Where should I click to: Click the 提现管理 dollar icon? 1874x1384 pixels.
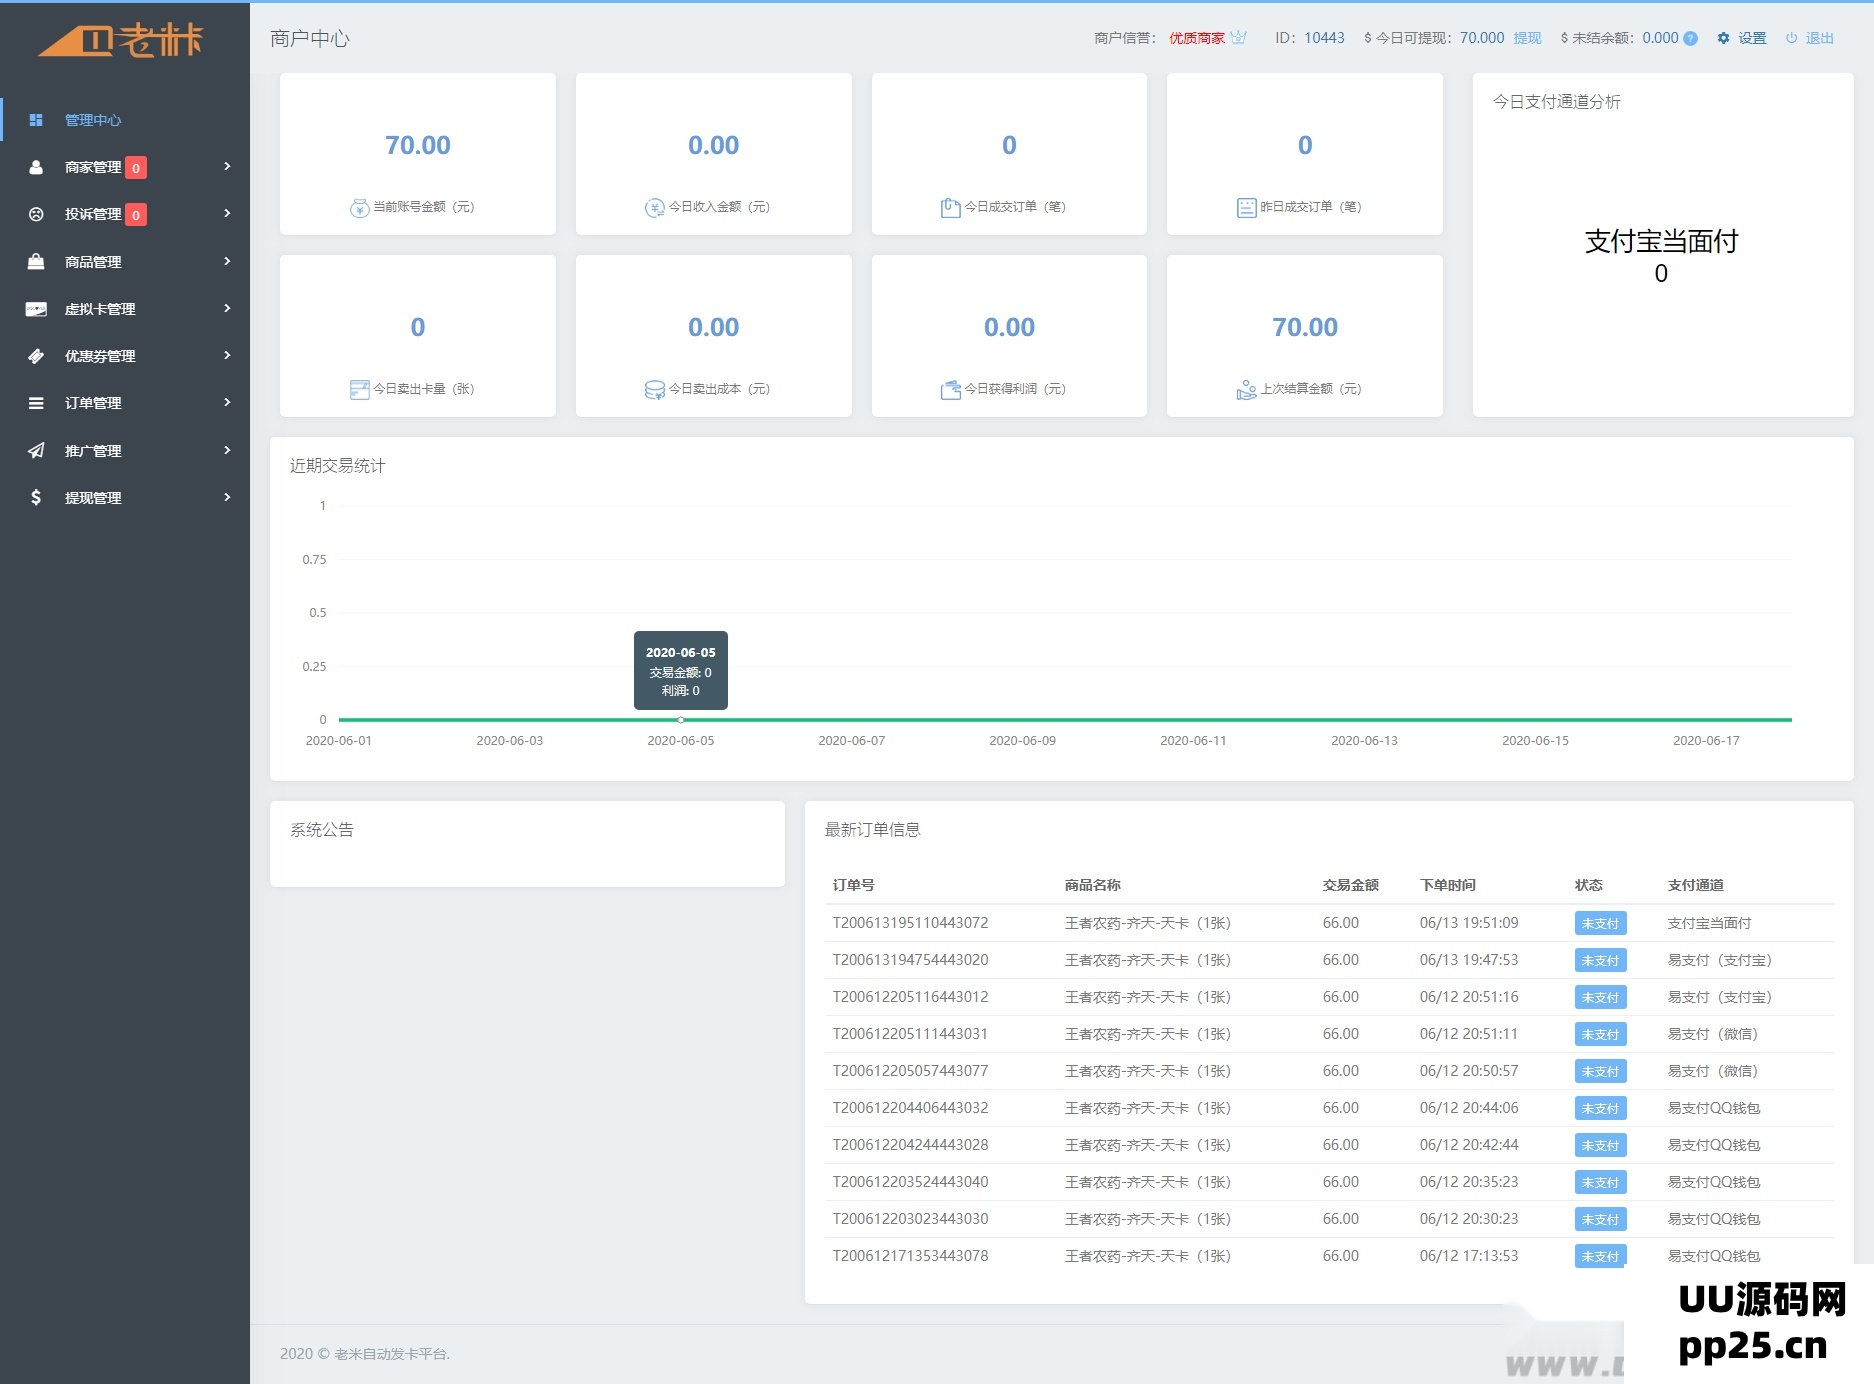pyautogui.click(x=37, y=496)
